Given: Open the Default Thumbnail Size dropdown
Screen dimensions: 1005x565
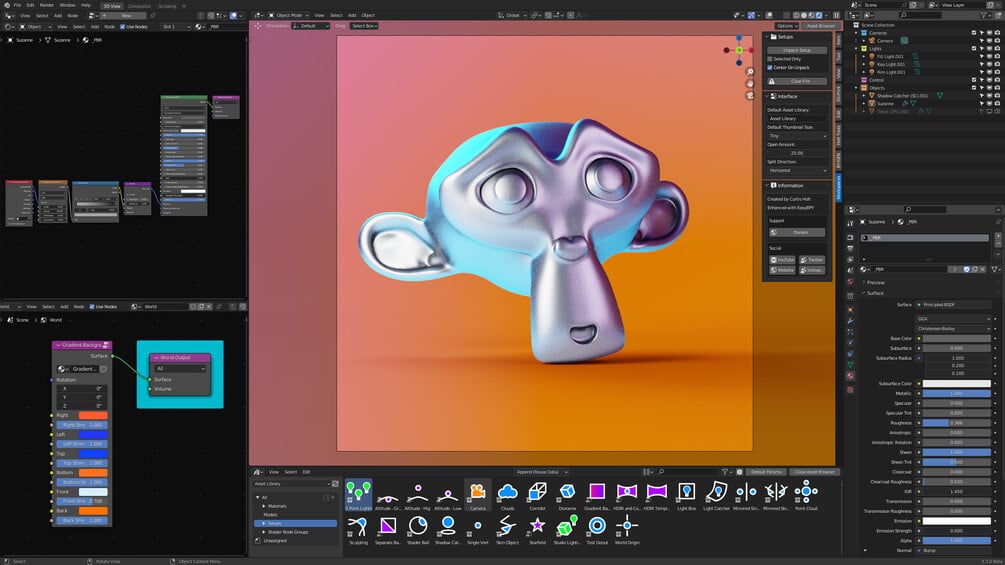Looking at the screenshot, I should pyautogui.click(x=797, y=136).
